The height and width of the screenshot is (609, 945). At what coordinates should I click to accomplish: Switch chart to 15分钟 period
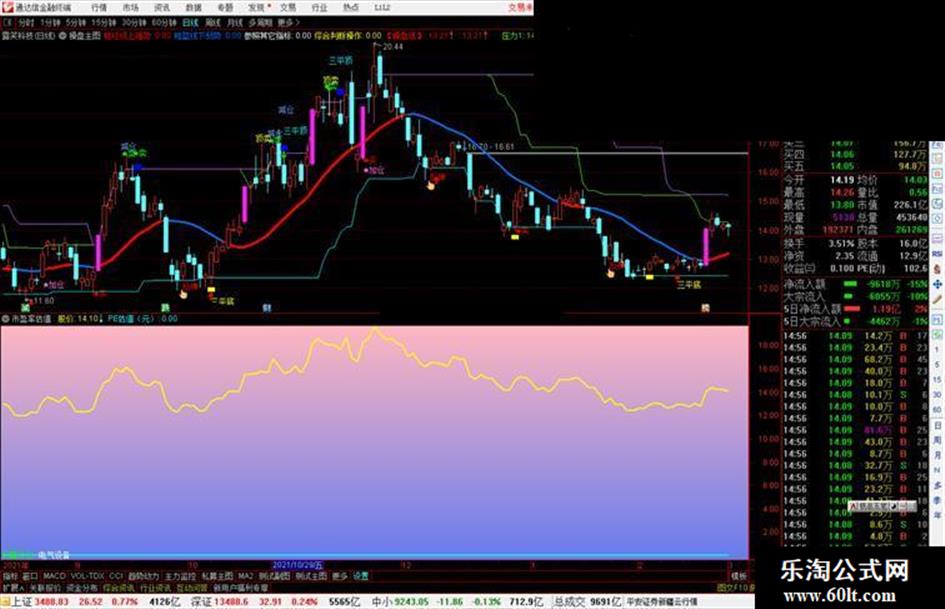pyautogui.click(x=104, y=22)
